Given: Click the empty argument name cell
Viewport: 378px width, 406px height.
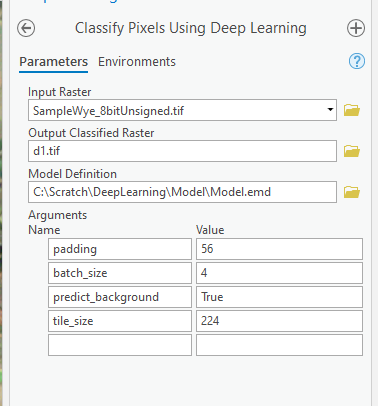Looking at the screenshot, I should tap(120, 345).
